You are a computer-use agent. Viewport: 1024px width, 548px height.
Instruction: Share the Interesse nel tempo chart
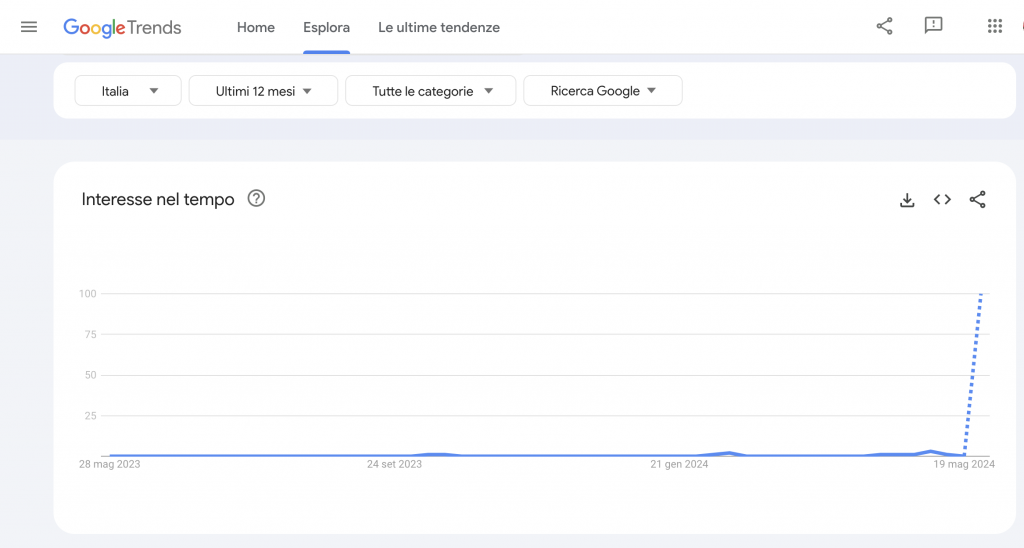pyautogui.click(x=977, y=199)
